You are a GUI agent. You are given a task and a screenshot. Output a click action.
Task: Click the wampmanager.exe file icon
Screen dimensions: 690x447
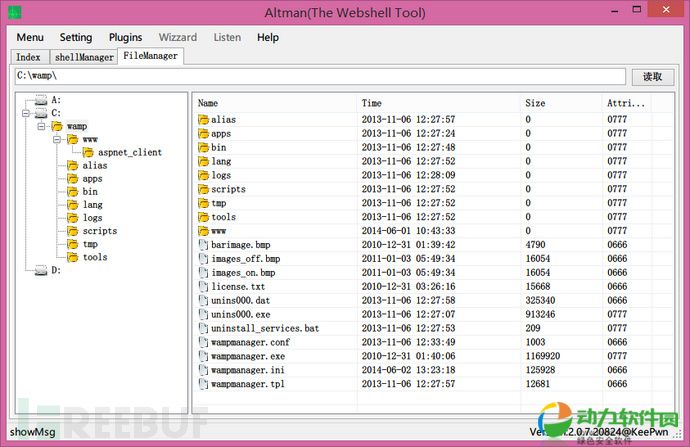(x=203, y=356)
